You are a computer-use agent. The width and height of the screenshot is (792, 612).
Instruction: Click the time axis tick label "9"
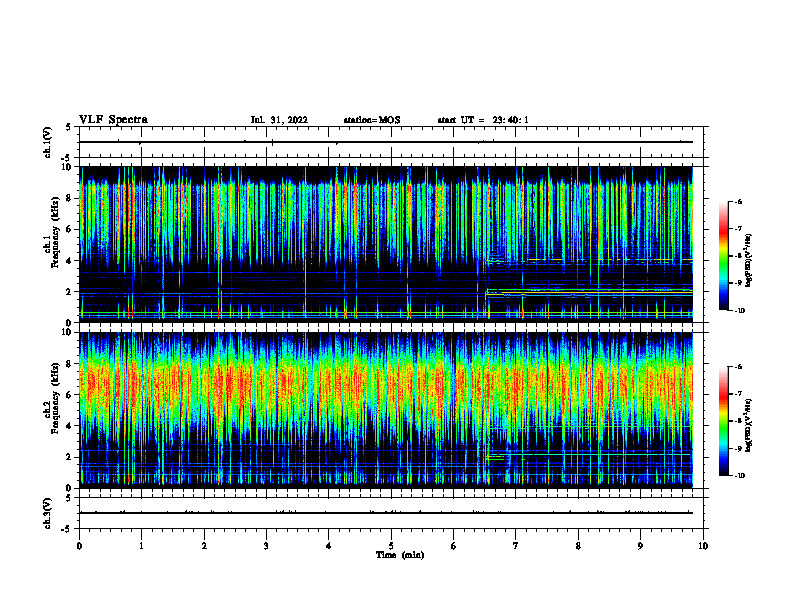coord(640,546)
